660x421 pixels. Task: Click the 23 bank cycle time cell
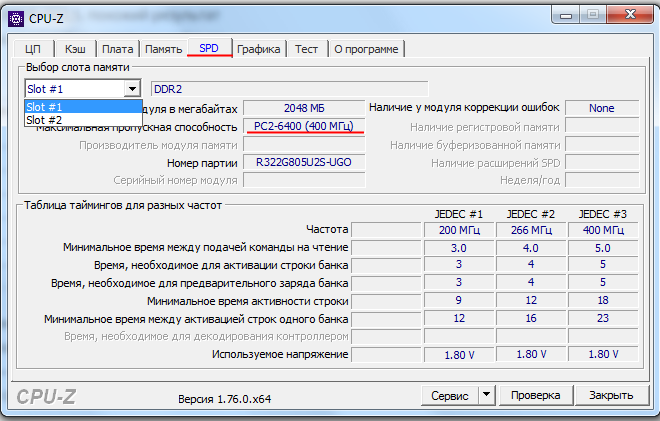(x=603, y=318)
